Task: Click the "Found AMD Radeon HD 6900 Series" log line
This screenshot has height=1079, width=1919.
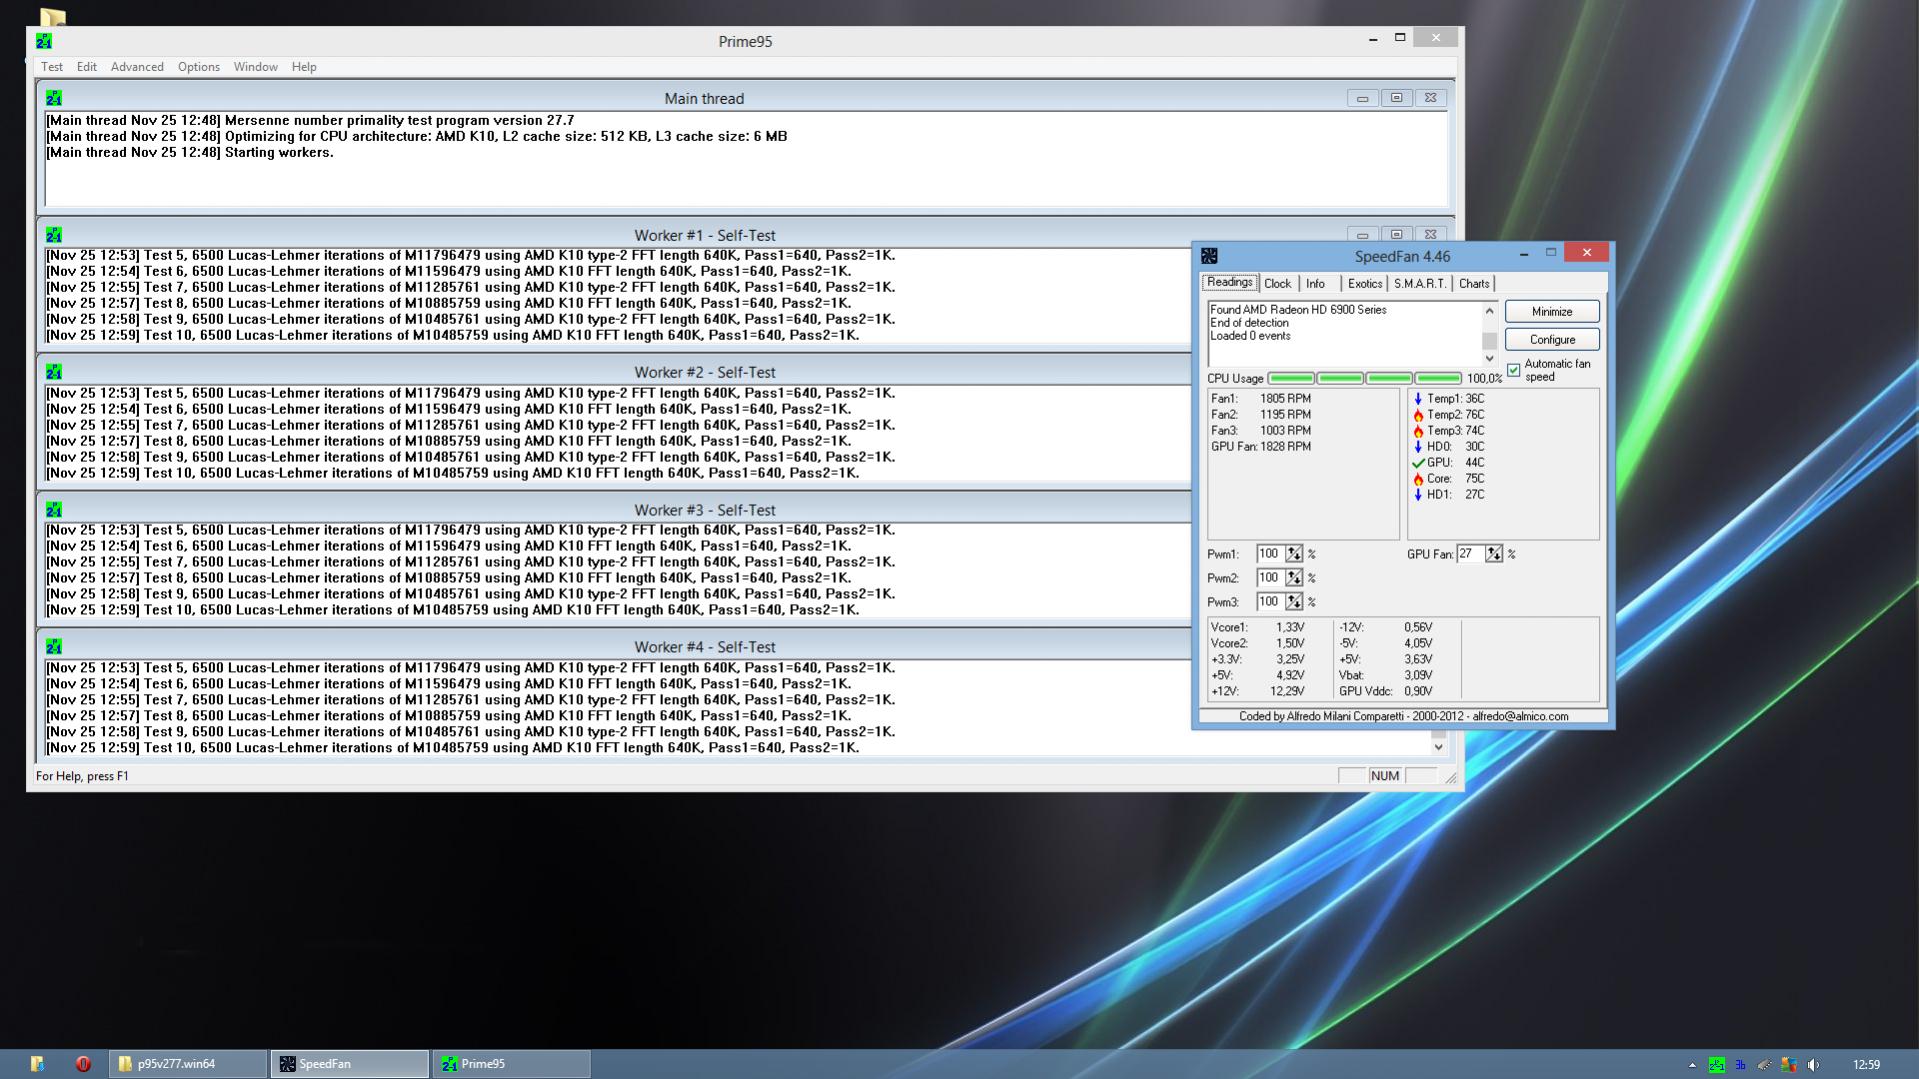Action: point(1298,310)
